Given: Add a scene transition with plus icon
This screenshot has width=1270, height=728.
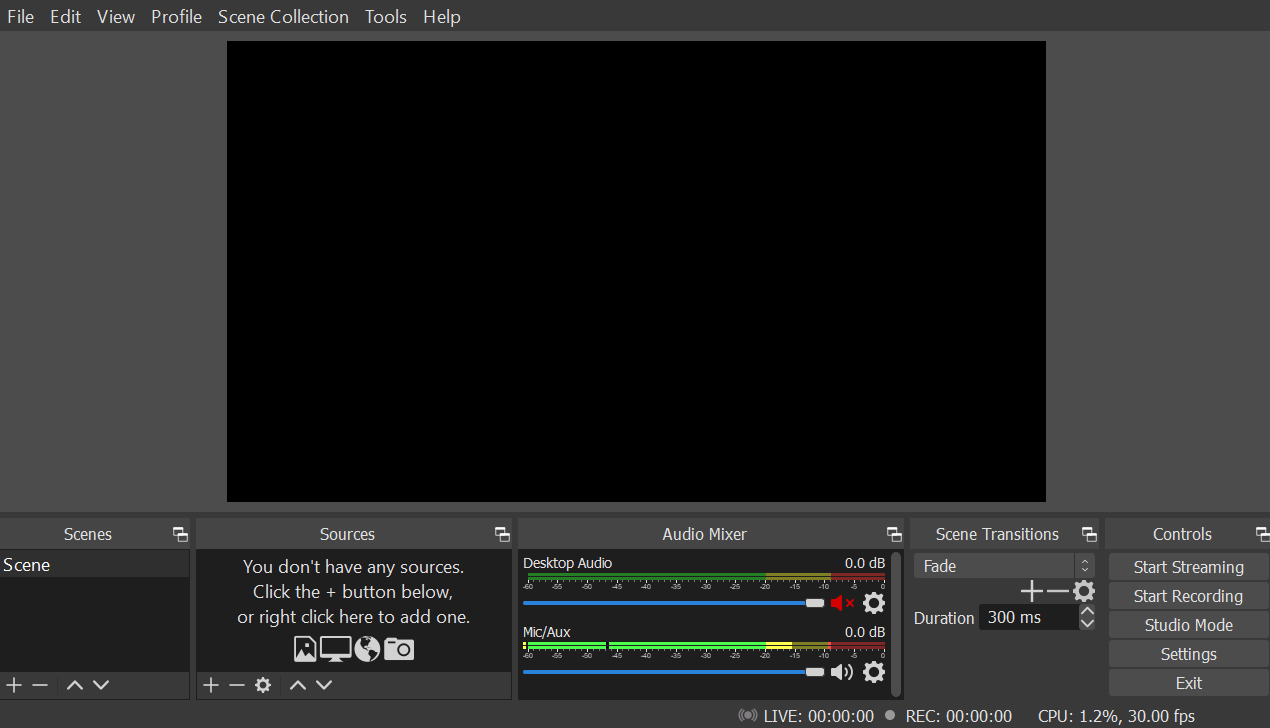Looking at the screenshot, I should pyautogui.click(x=1031, y=592).
